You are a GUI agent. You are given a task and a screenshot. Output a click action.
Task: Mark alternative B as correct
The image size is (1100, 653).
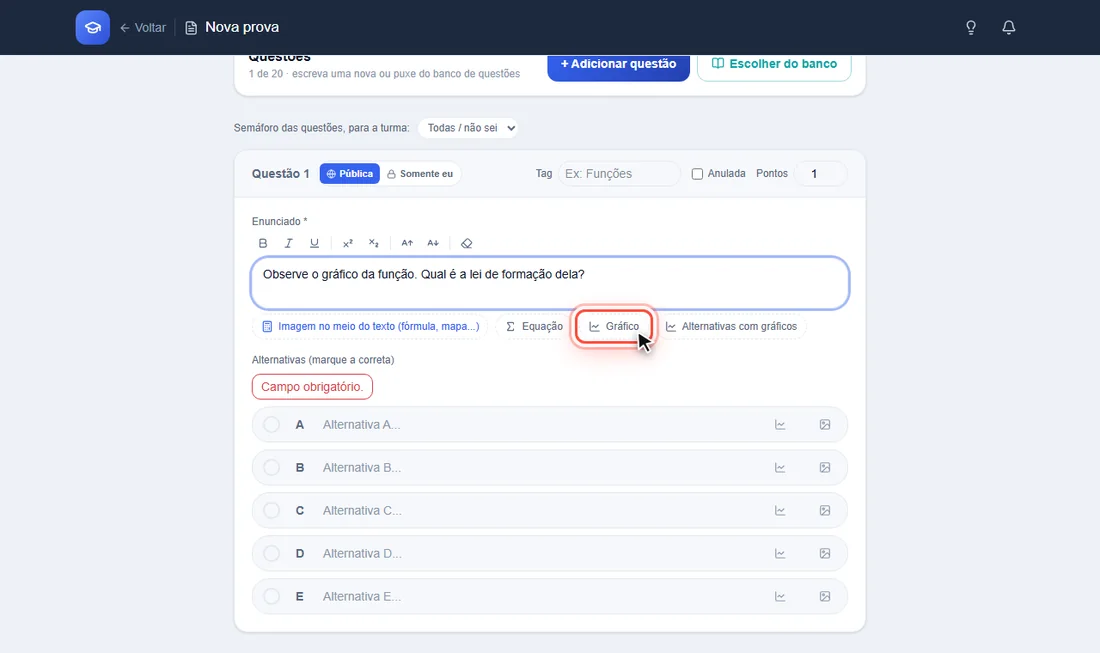pos(271,468)
